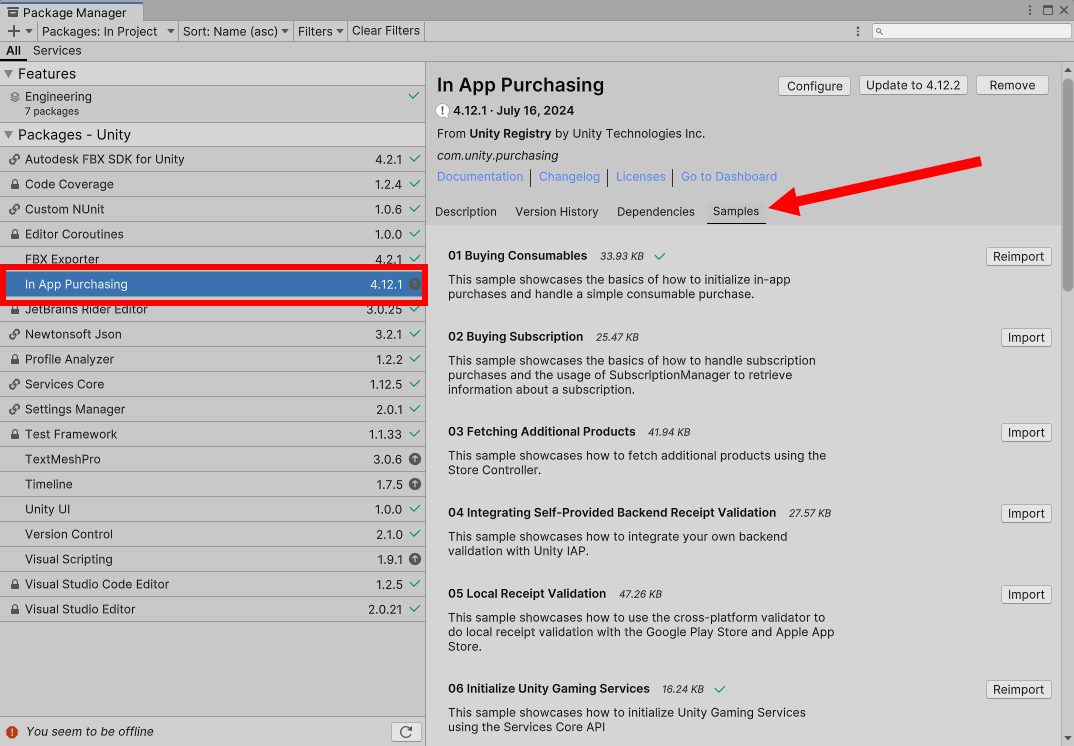The width and height of the screenshot is (1074, 746).
Task: Open the Go to Dashboard link
Action: [729, 177]
